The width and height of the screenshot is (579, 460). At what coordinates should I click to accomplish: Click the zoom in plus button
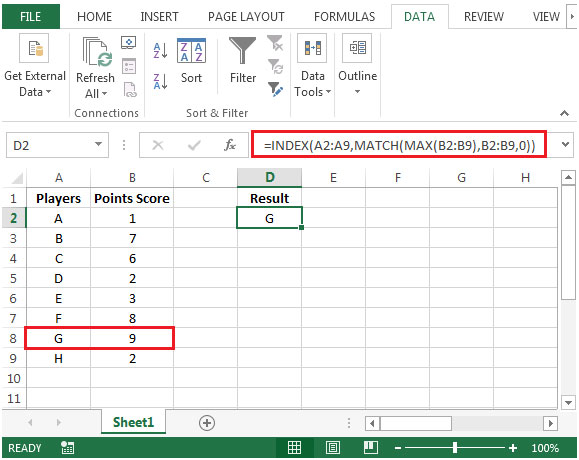(513, 448)
